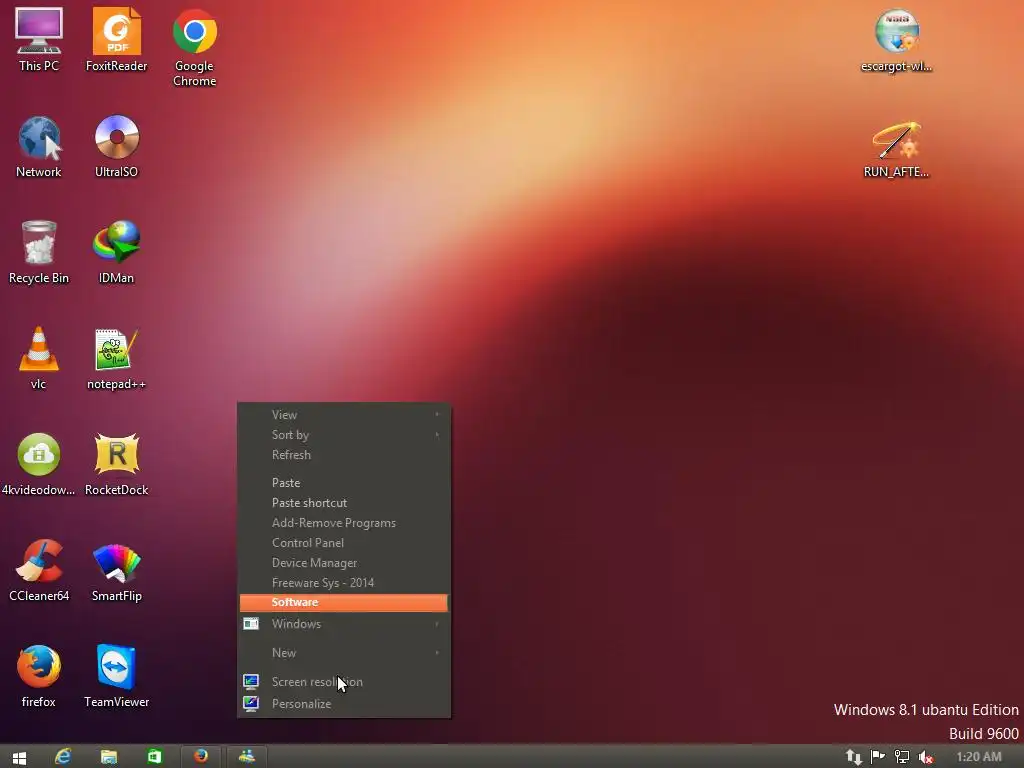Screen dimensions: 1024x768
Task: Select the notepad++ desktop icon
Action: (116, 358)
